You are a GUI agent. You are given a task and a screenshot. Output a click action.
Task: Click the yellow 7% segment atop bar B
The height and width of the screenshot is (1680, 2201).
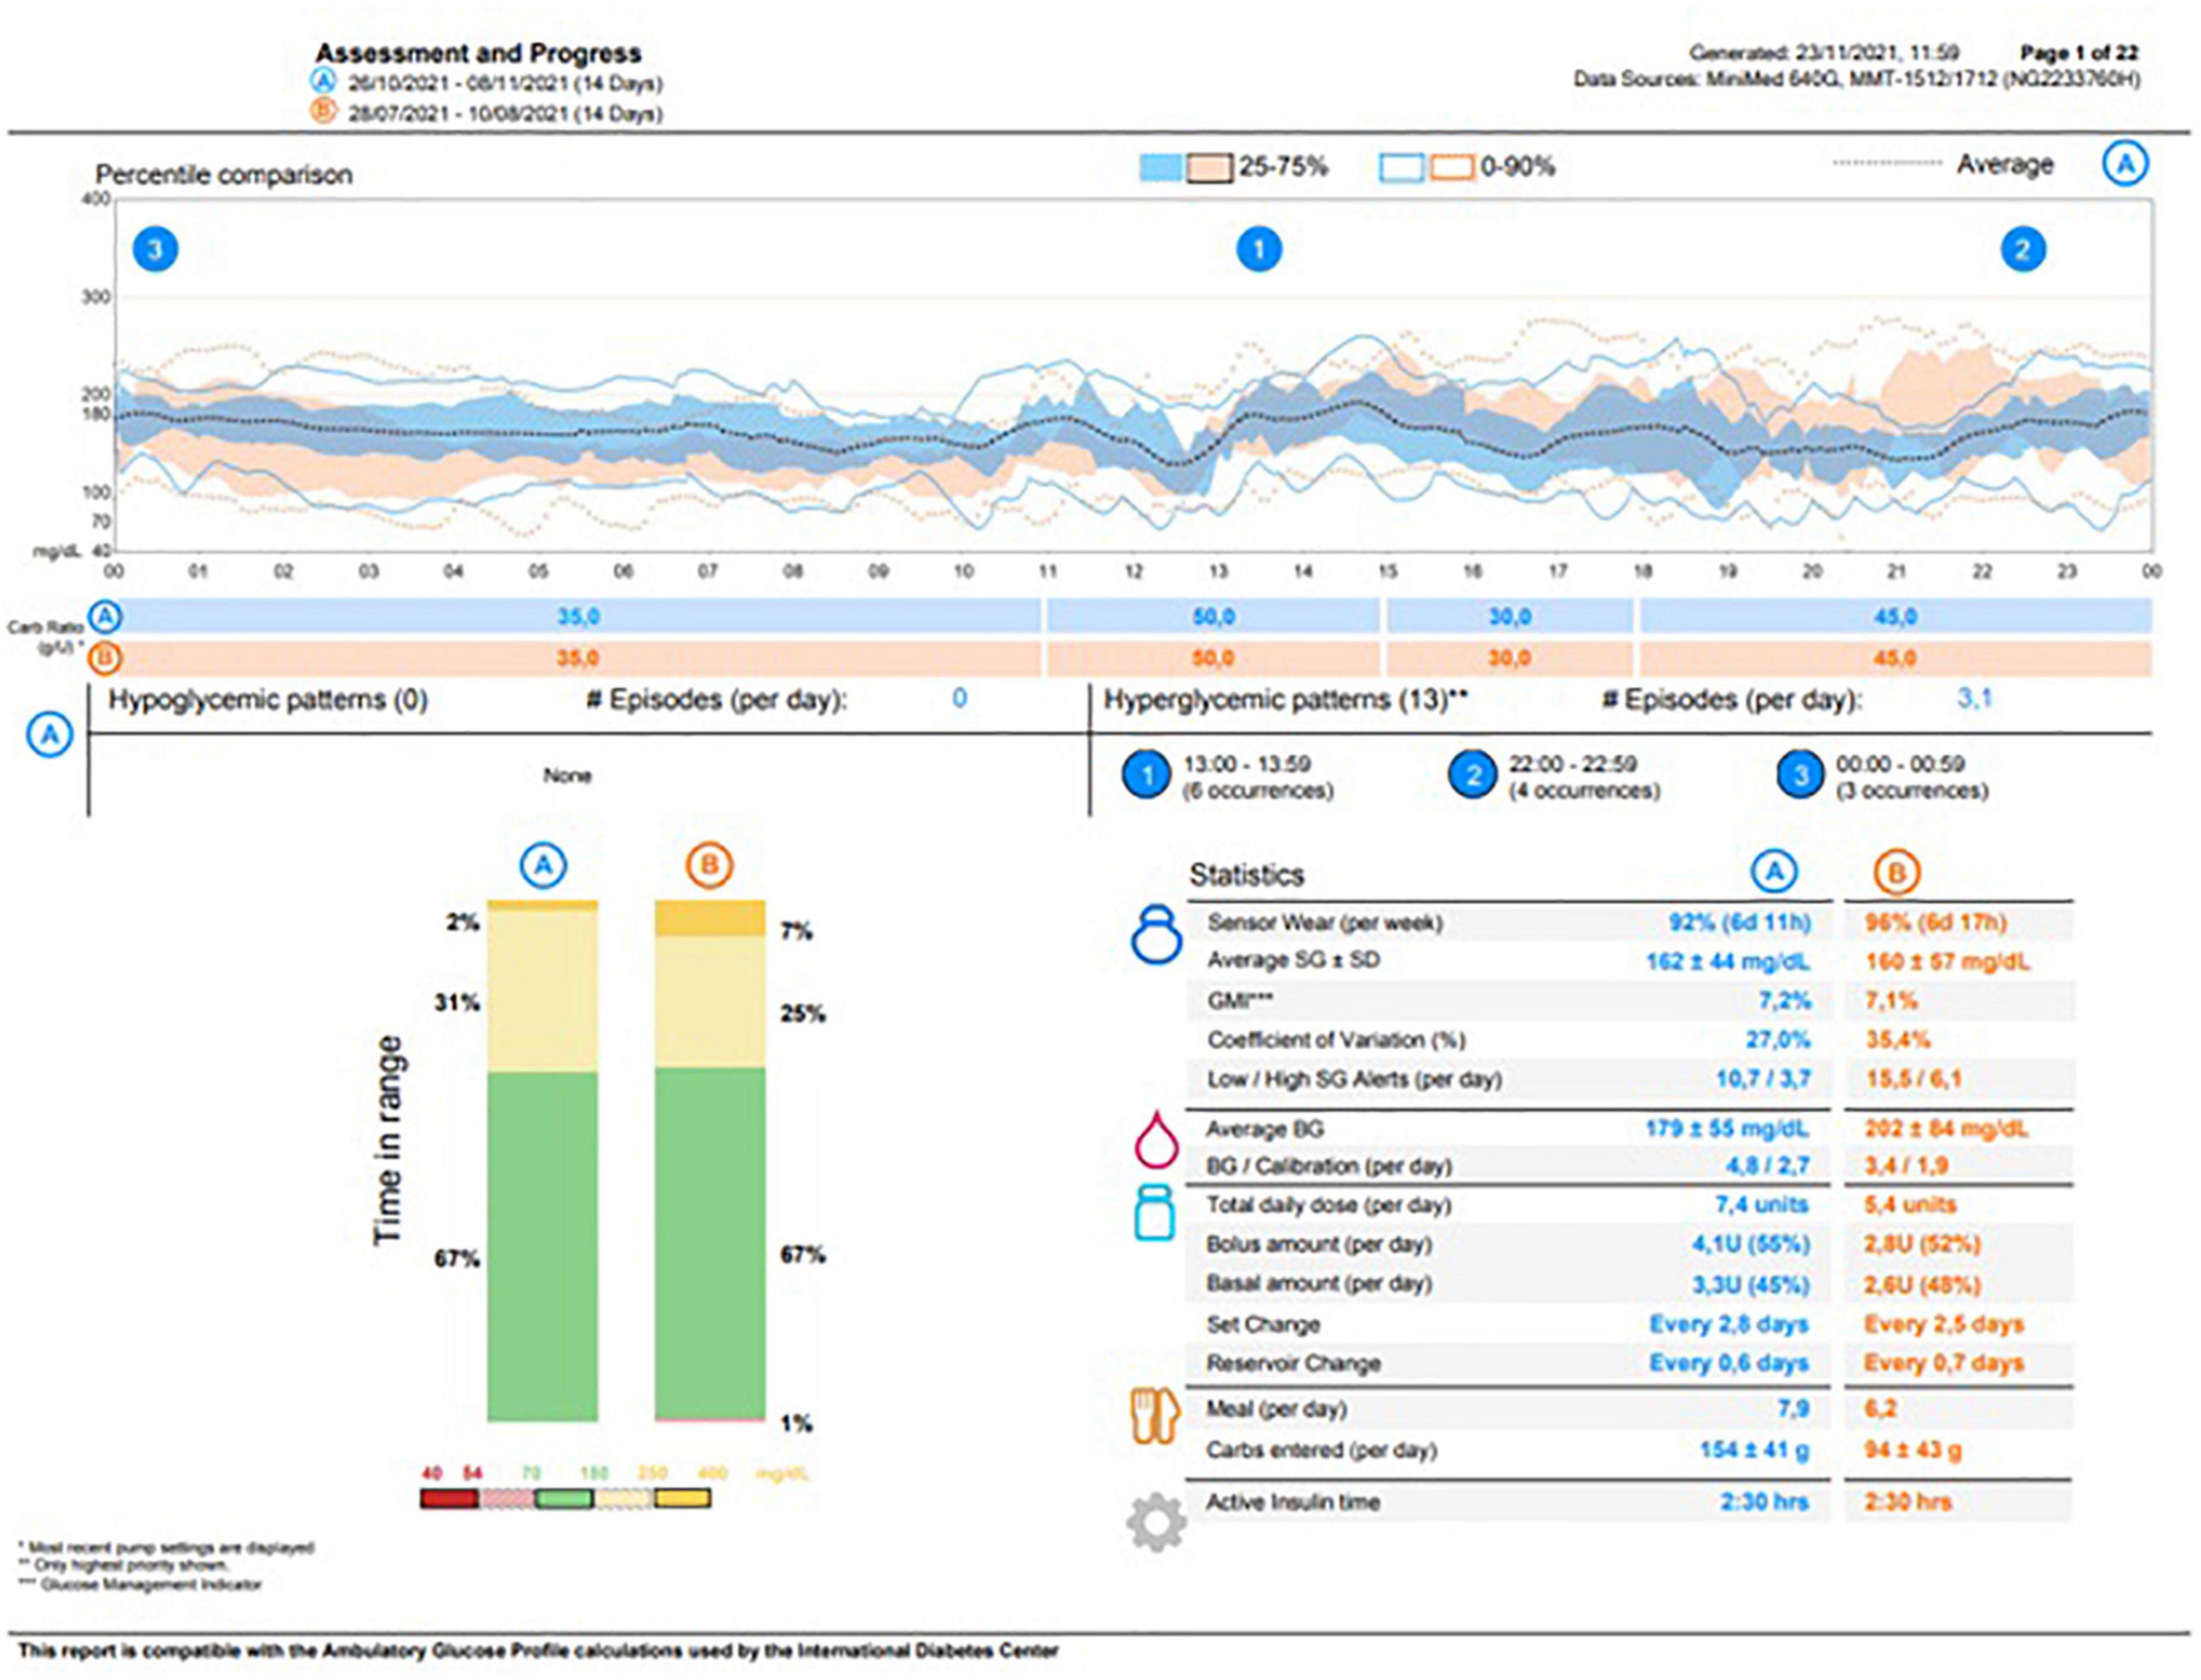pyautogui.click(x=710, y=918)
